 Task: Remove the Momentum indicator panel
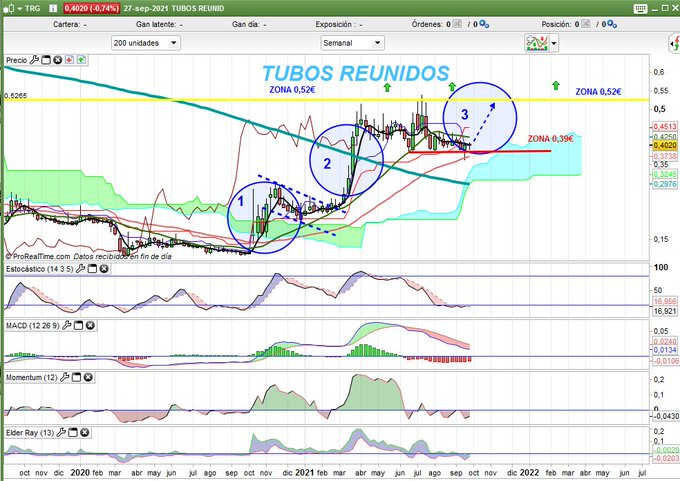pyautogui.click(x=88, y=377)
